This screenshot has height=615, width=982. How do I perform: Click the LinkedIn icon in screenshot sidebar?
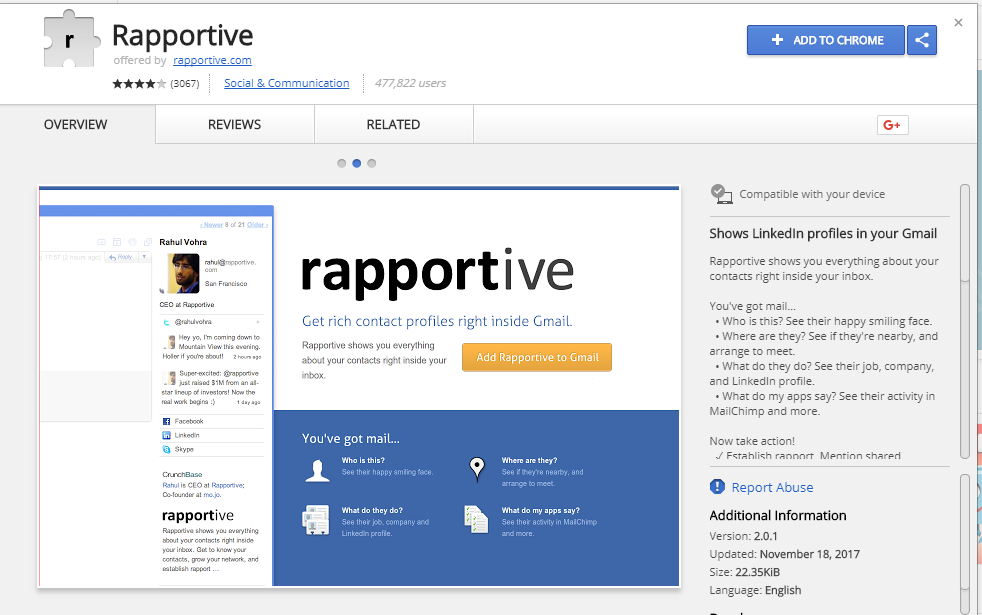tap(167, 435)
